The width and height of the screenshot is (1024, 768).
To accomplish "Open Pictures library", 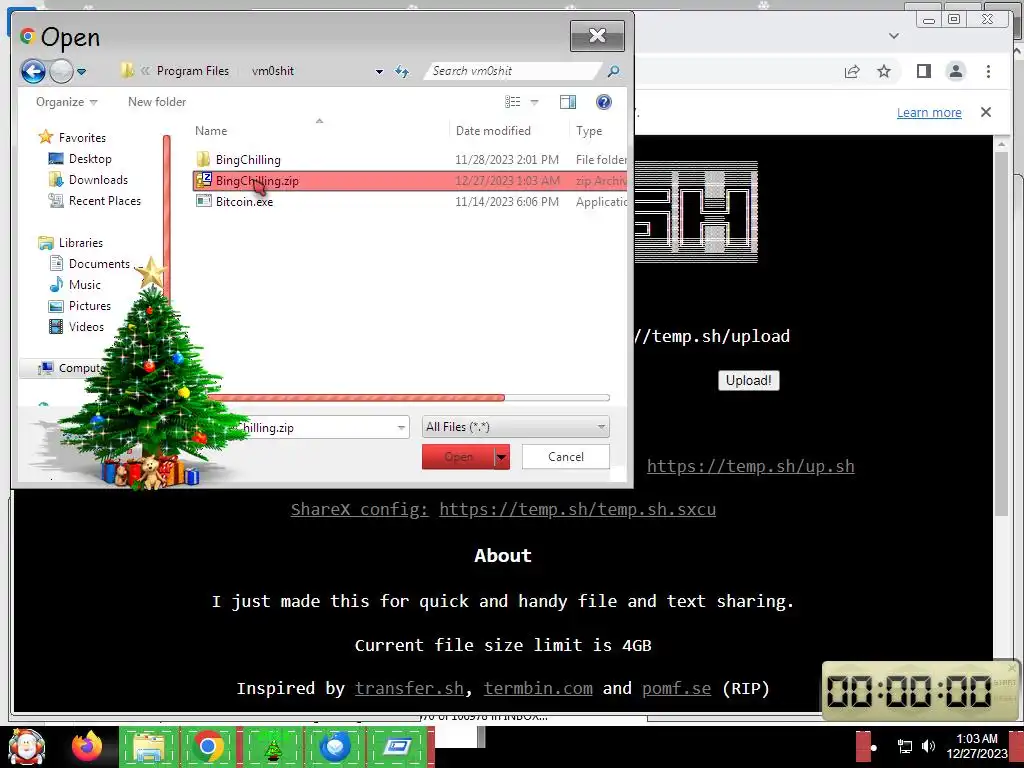I will coord(89,306).
